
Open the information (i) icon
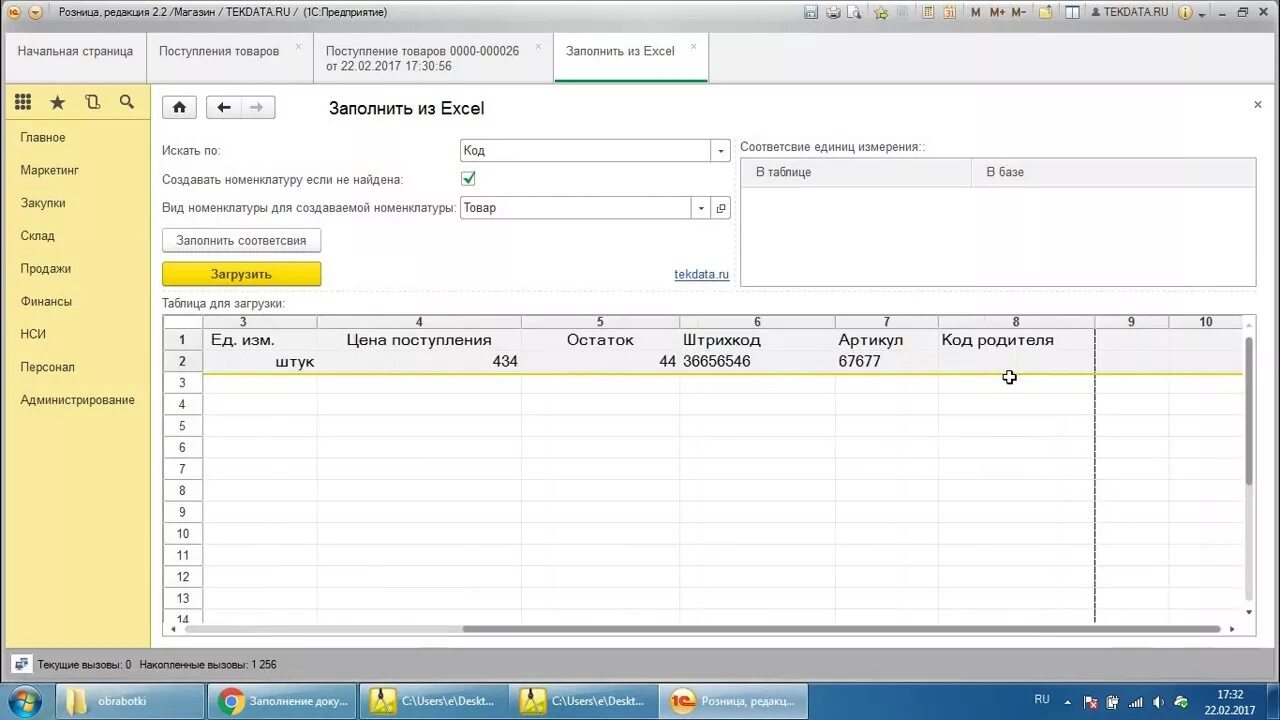tap(1185, 12)
